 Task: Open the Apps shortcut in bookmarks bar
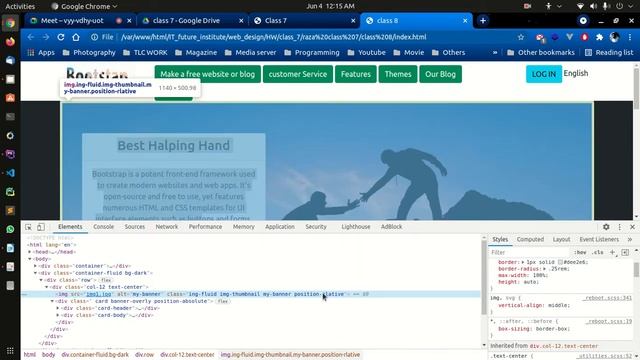coord(41,52)
